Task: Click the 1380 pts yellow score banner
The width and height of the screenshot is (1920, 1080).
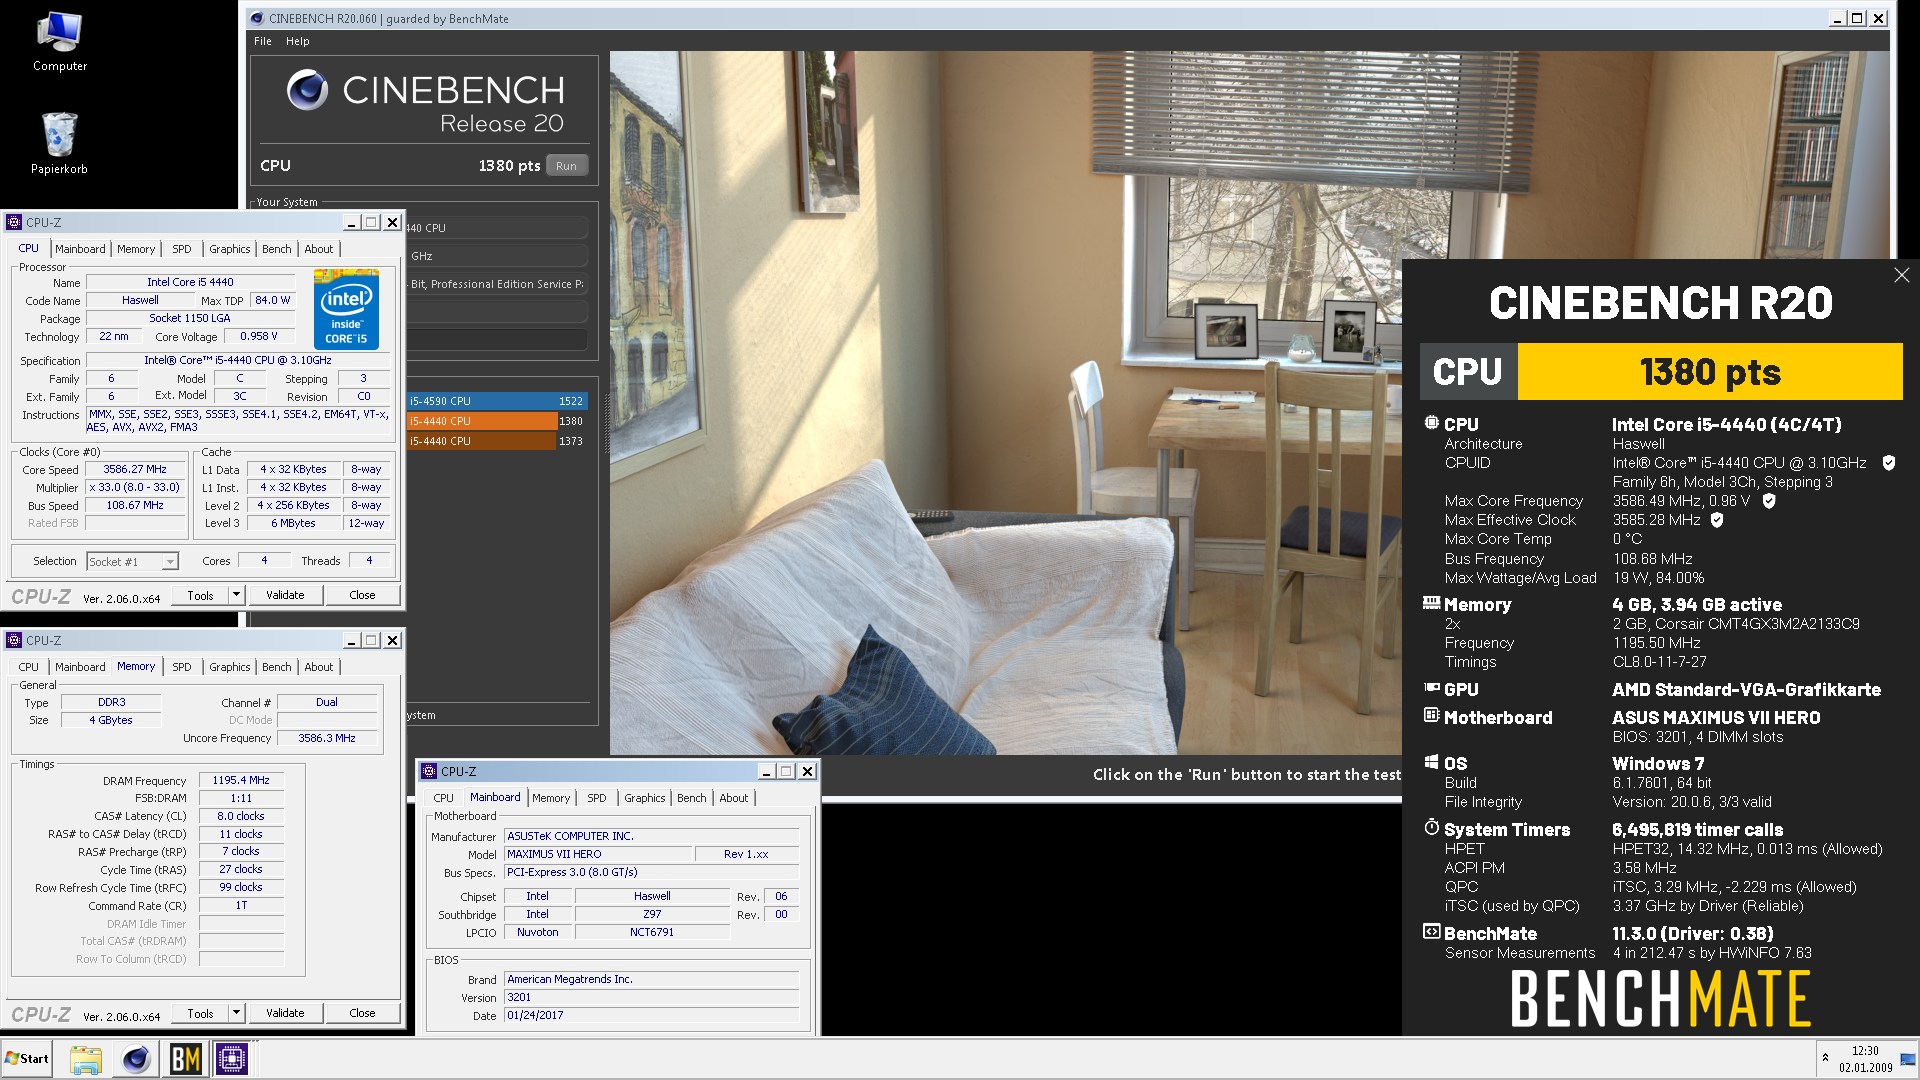Action: coord(1710,372)
